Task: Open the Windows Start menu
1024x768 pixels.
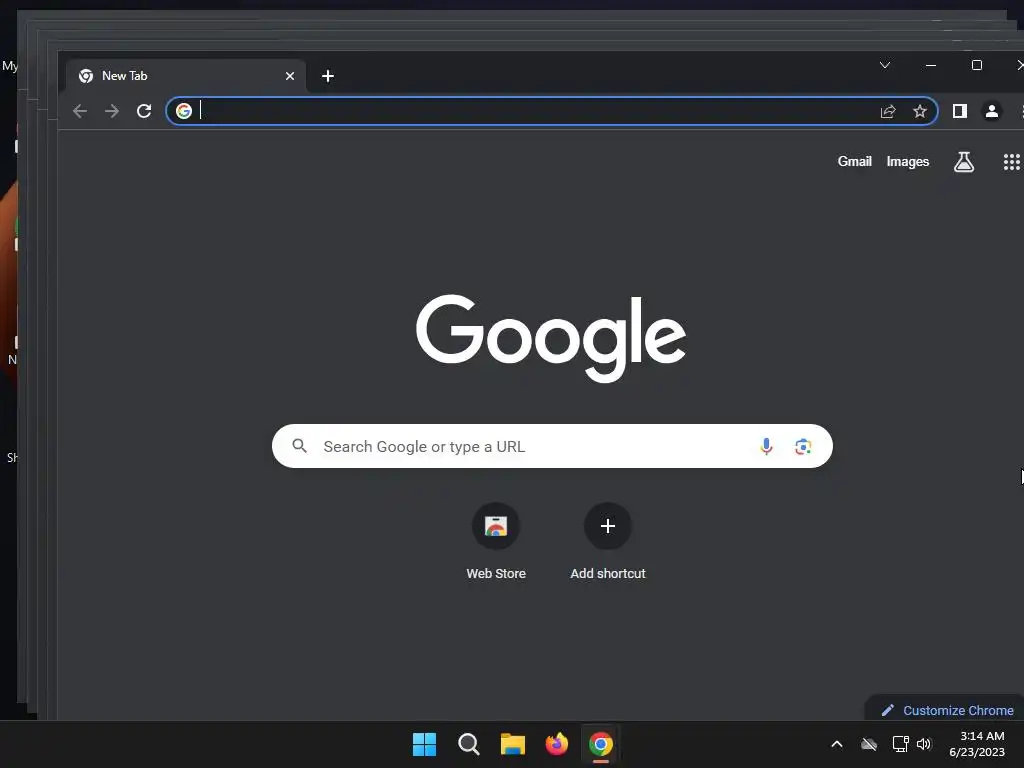Action: (424, 744)
